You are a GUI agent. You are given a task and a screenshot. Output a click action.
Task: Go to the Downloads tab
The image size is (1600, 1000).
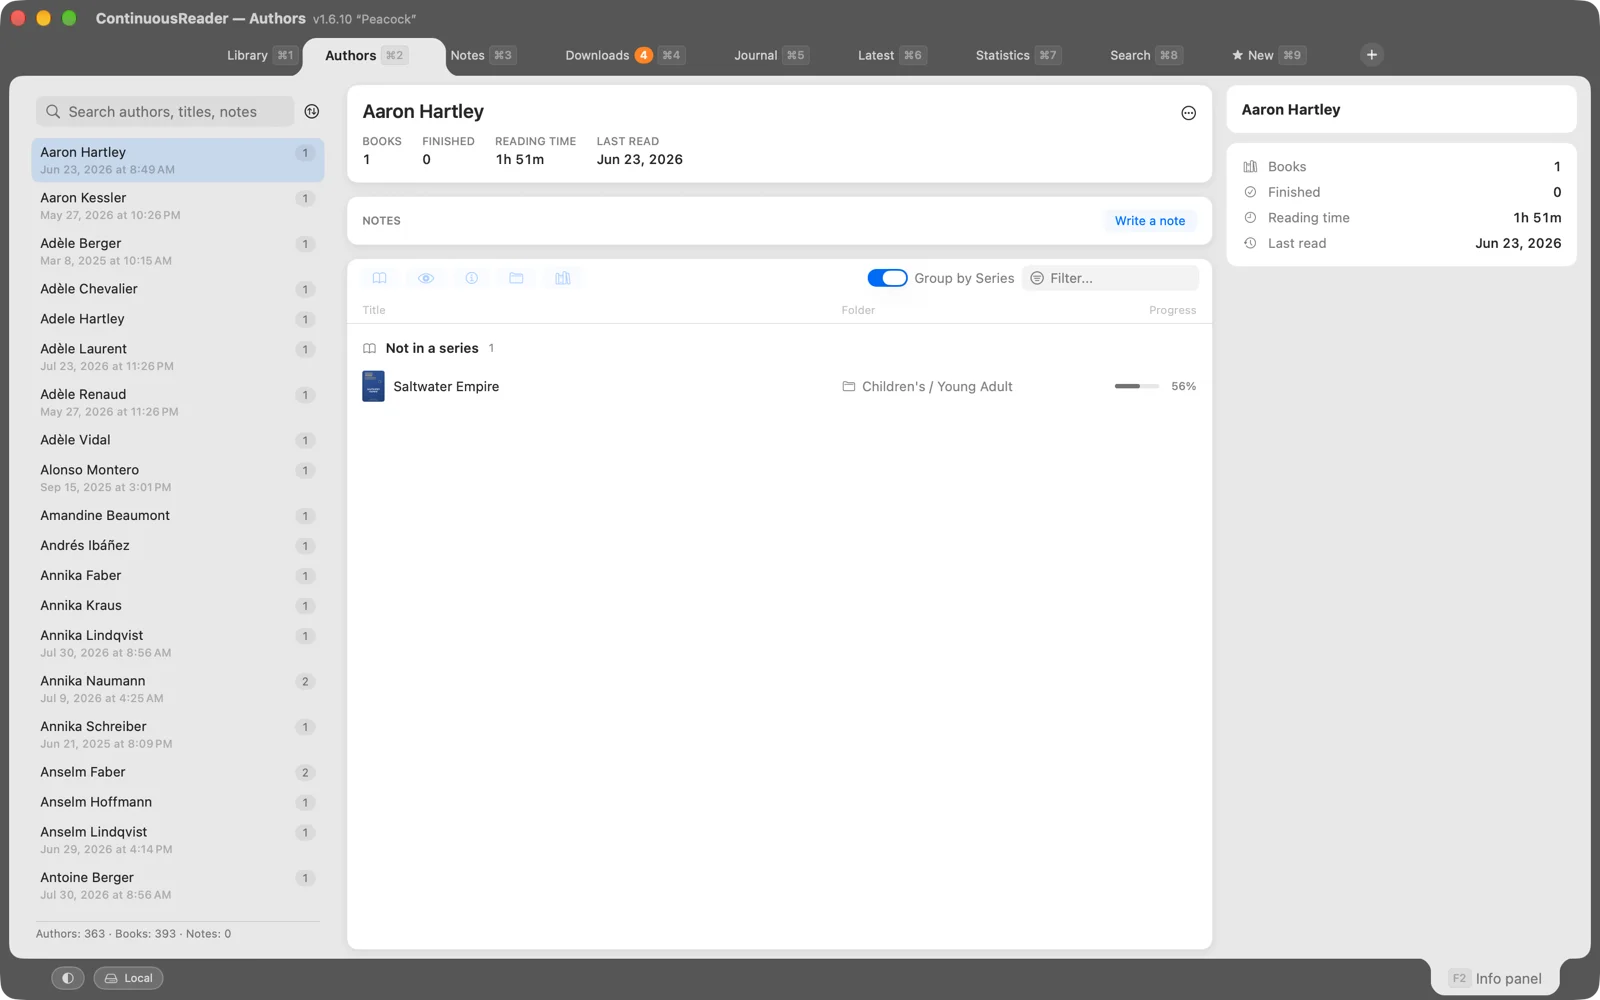pos(624,55)
